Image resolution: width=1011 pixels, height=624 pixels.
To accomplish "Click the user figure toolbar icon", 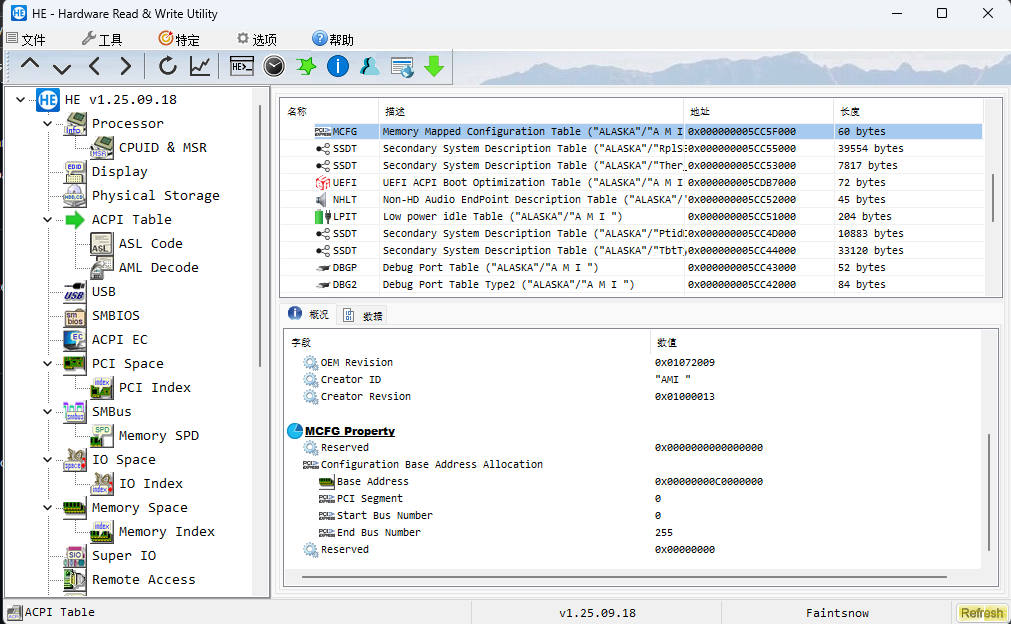I will 369,66.
